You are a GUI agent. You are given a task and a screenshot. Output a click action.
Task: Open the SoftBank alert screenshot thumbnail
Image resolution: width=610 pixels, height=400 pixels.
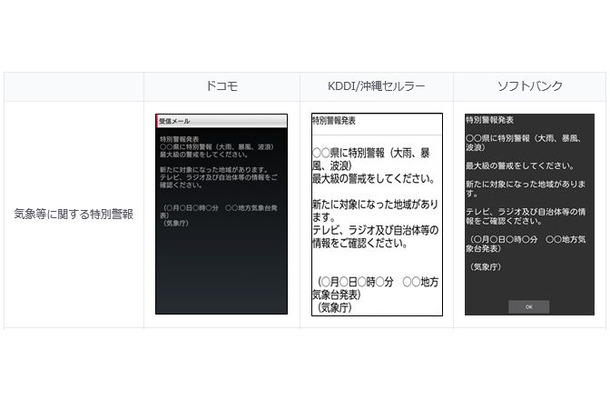coord(529,214)
